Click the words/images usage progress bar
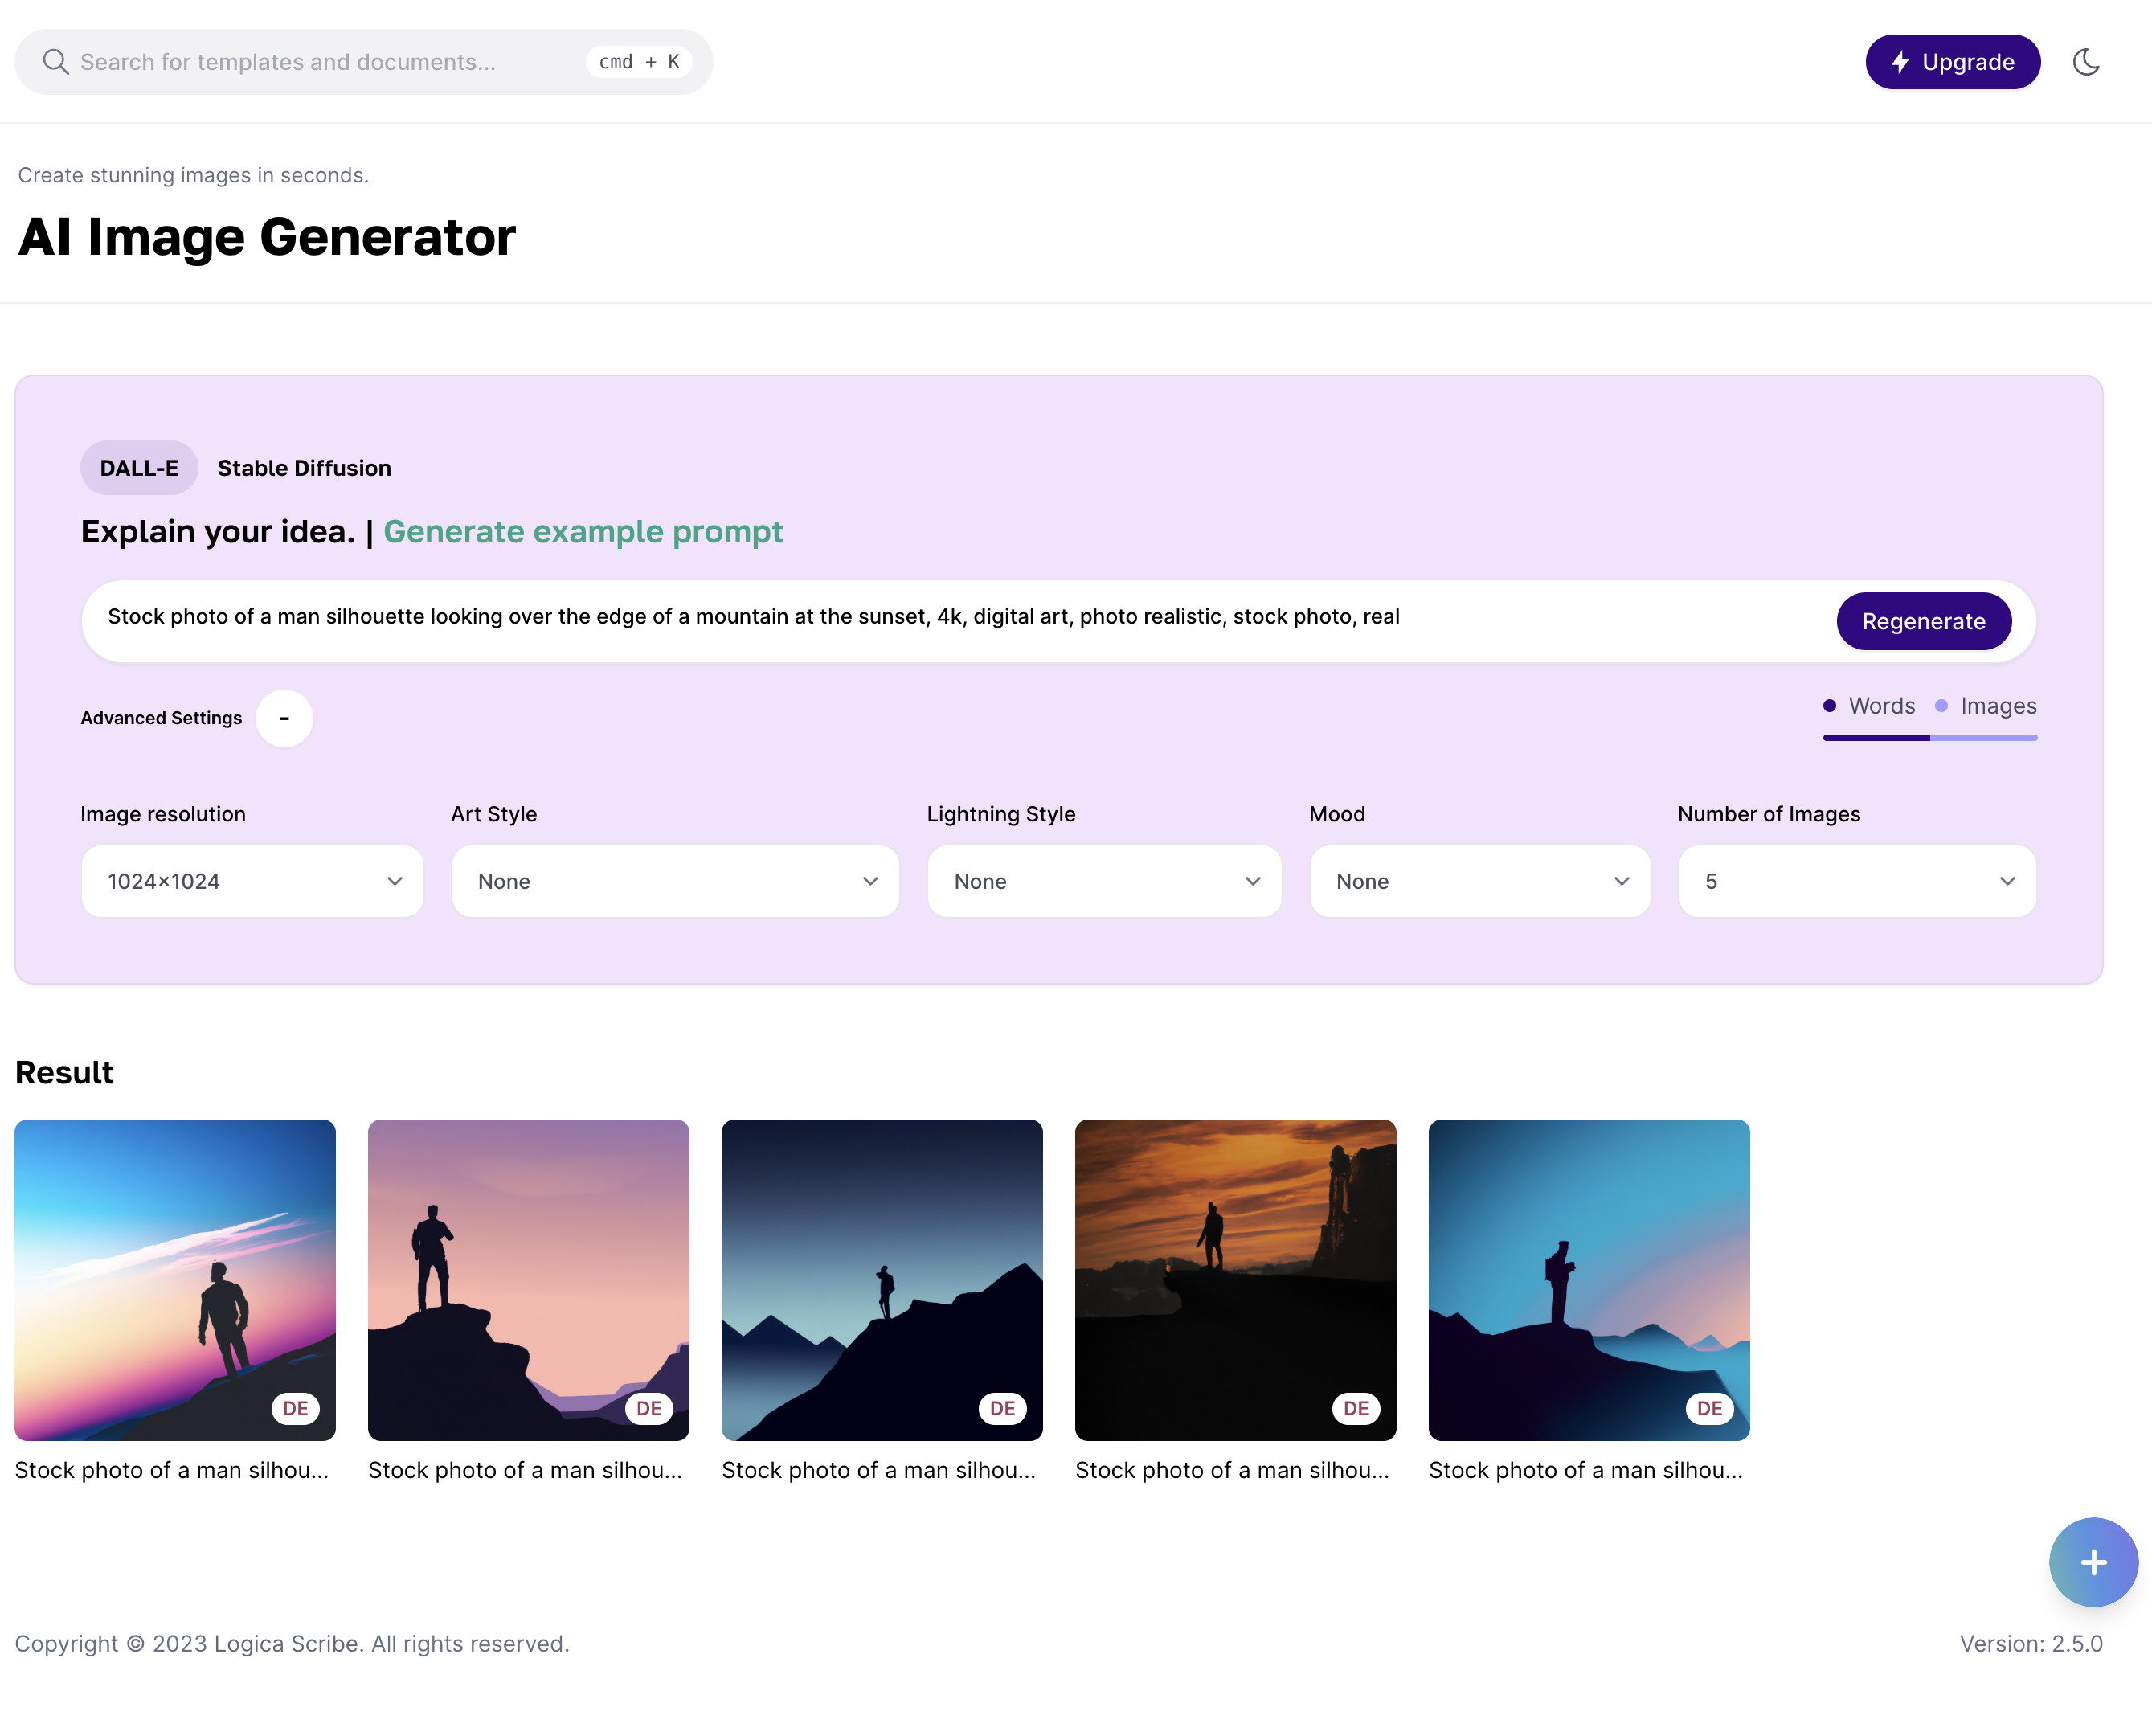The image size is (2152, 1736). pyautogui.click(x=1929, y=738)
